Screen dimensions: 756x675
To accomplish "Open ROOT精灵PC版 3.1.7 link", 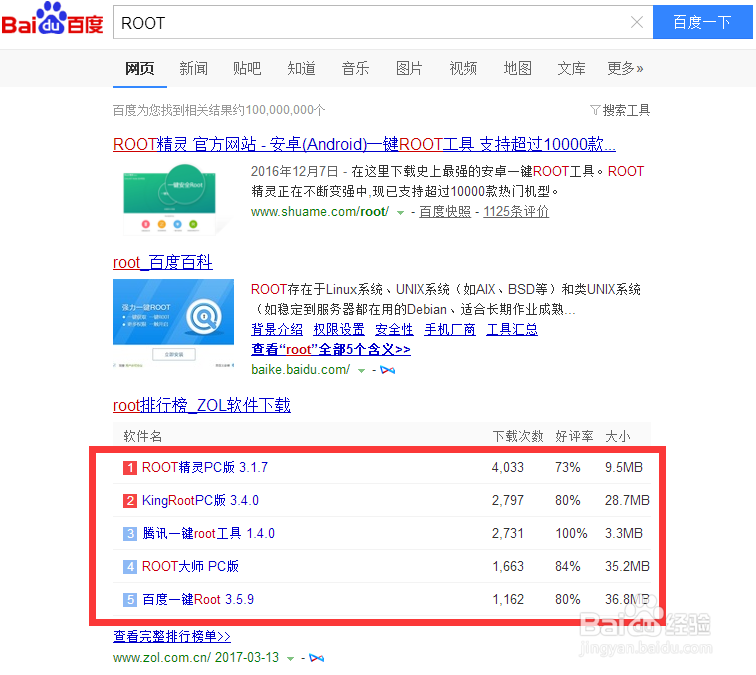I will pyautogui.click(x=205, y=467).
